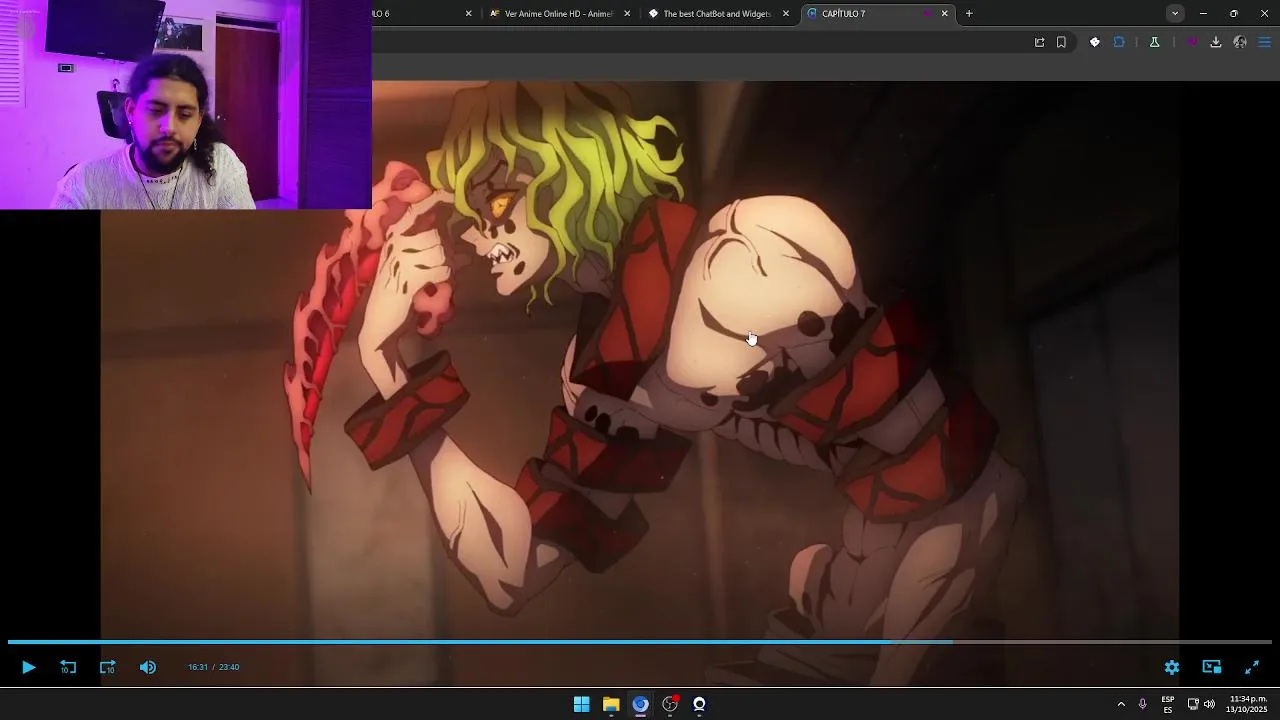Open browser downloads
Viewport: 1280px width, 720px height.
1216,42
